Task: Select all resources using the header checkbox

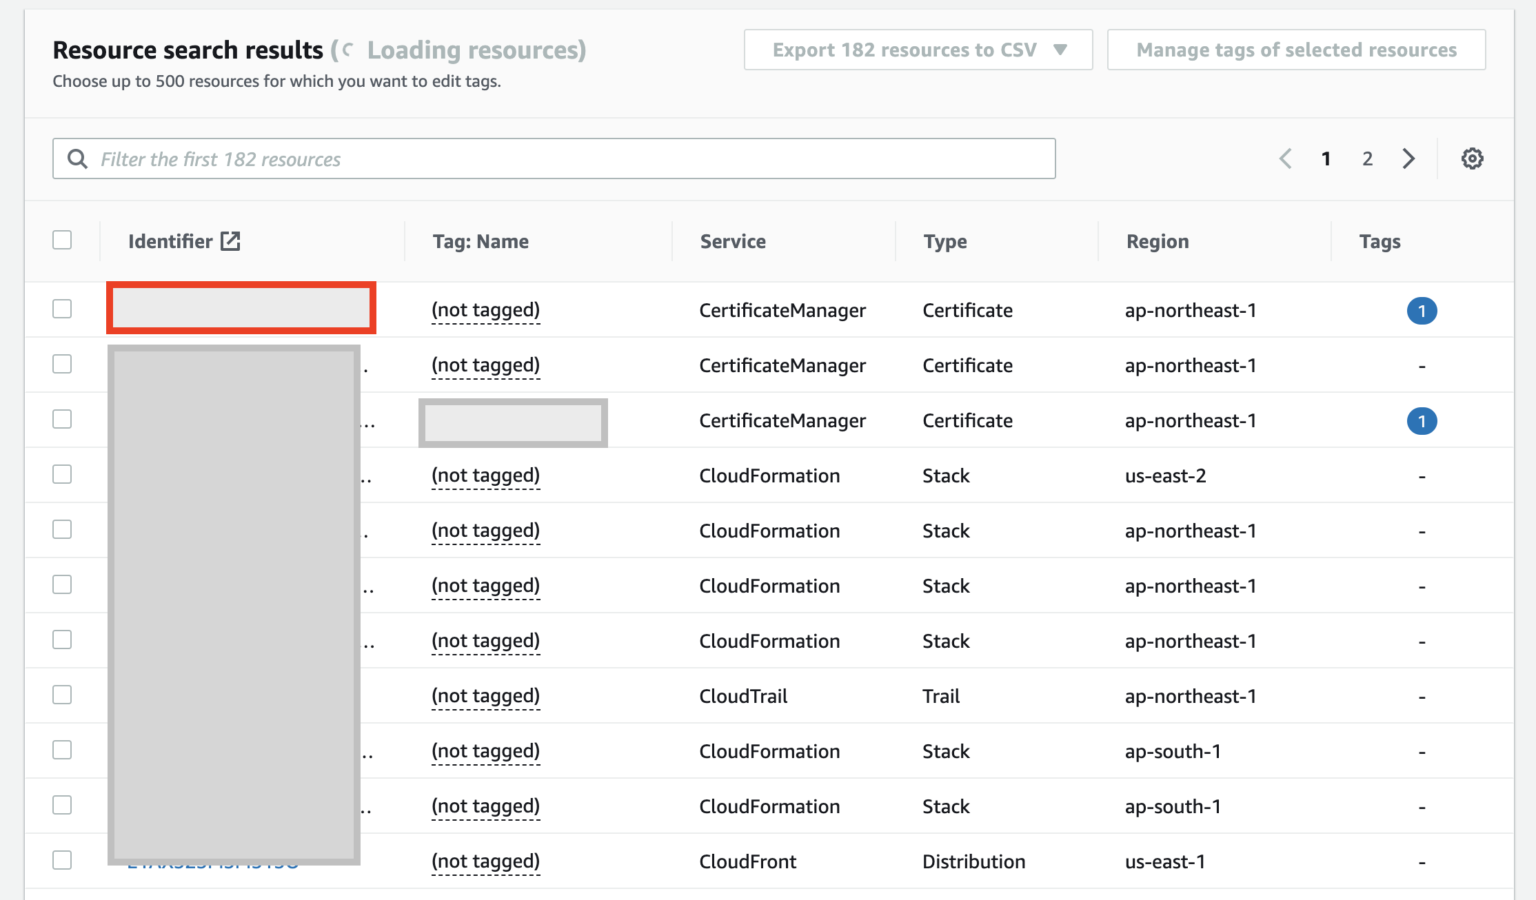Action: click(62, 240)
